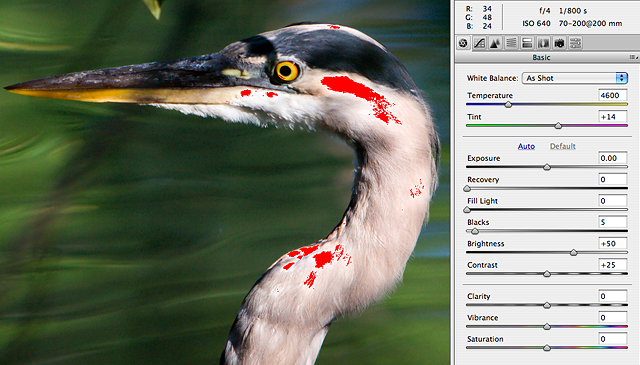Open the Lens Corrections panel icon

pyautogui.click(x=543, y=43)
